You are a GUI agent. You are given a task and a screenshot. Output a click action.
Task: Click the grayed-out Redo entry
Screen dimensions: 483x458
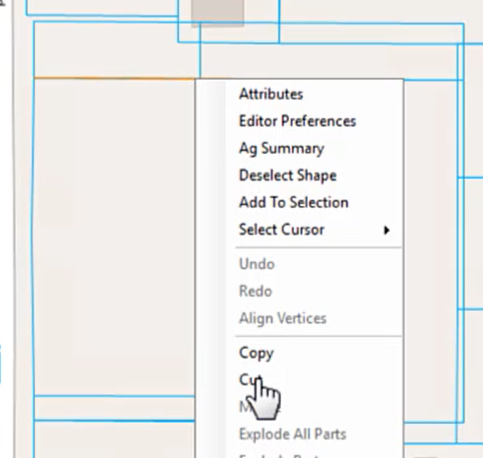(x=255, y=291)
